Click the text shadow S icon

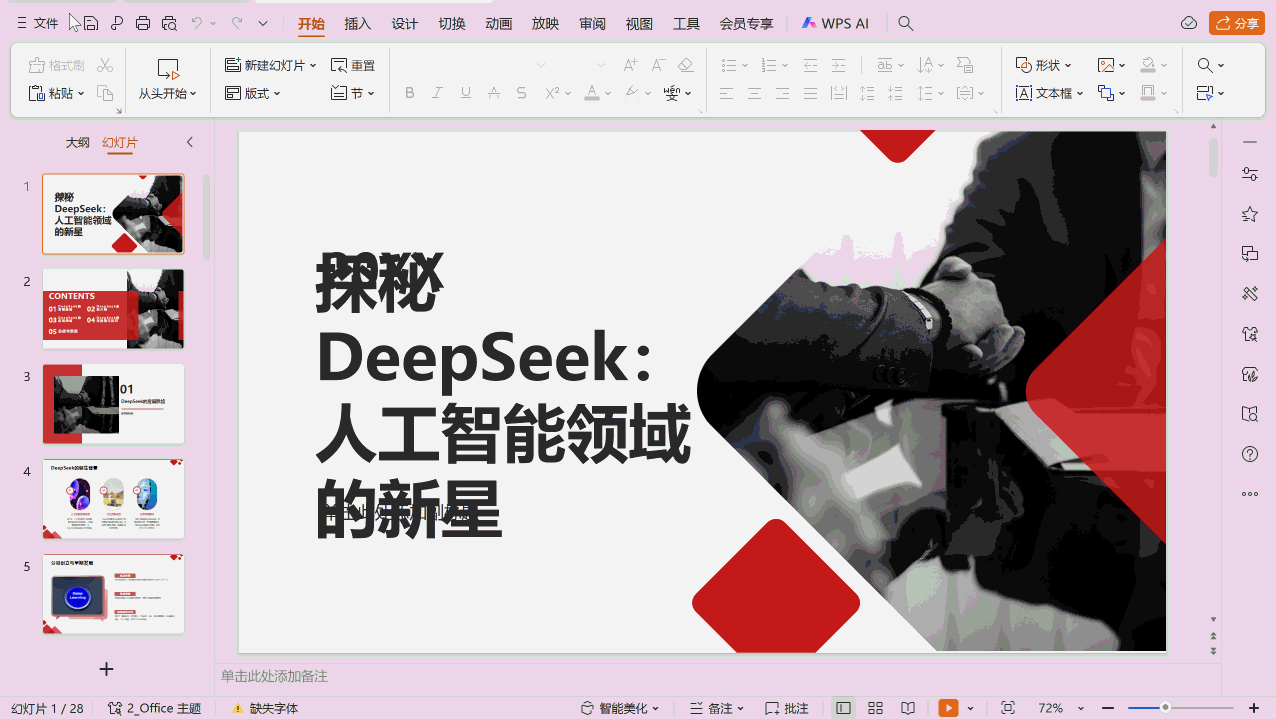tap(521, 93)
